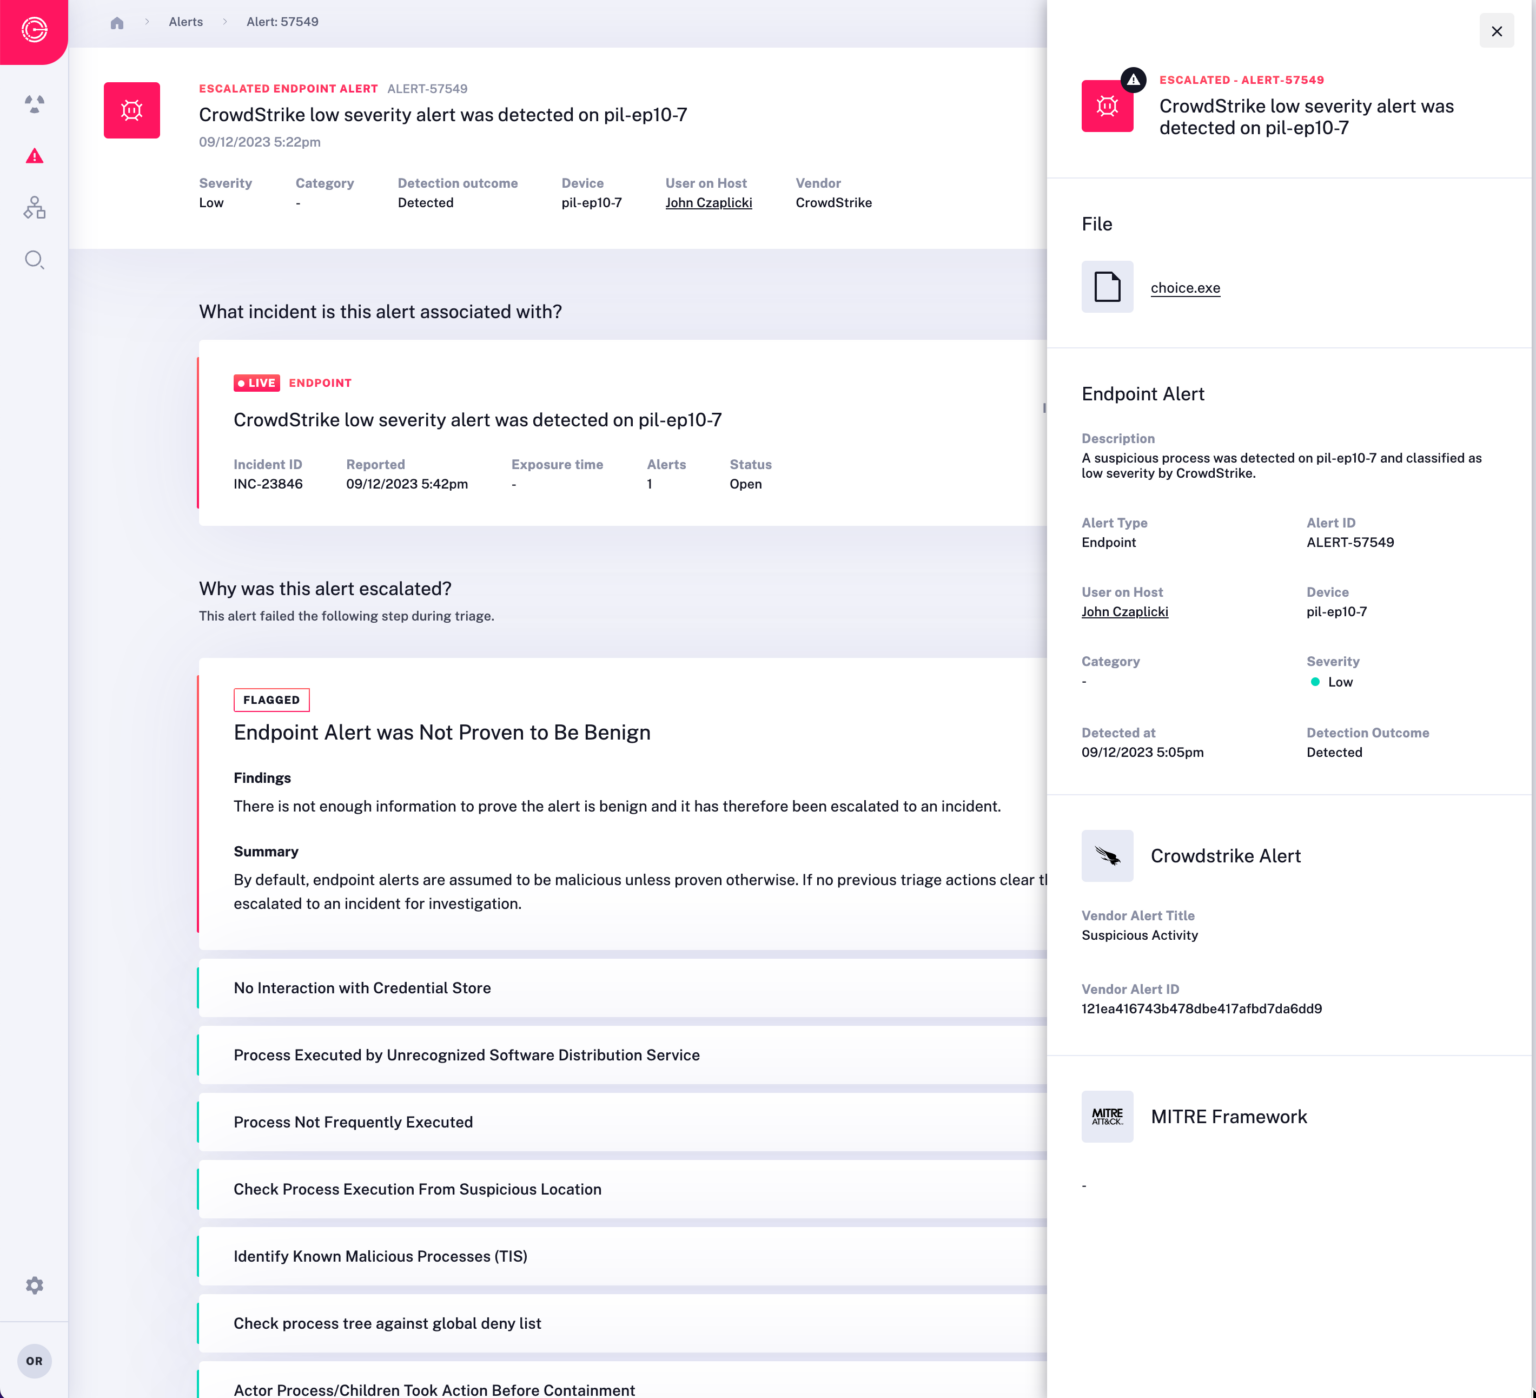Open the John Czaplicki user link
This screenshot has width=1536, height=1398.
(x=708, y=202)
